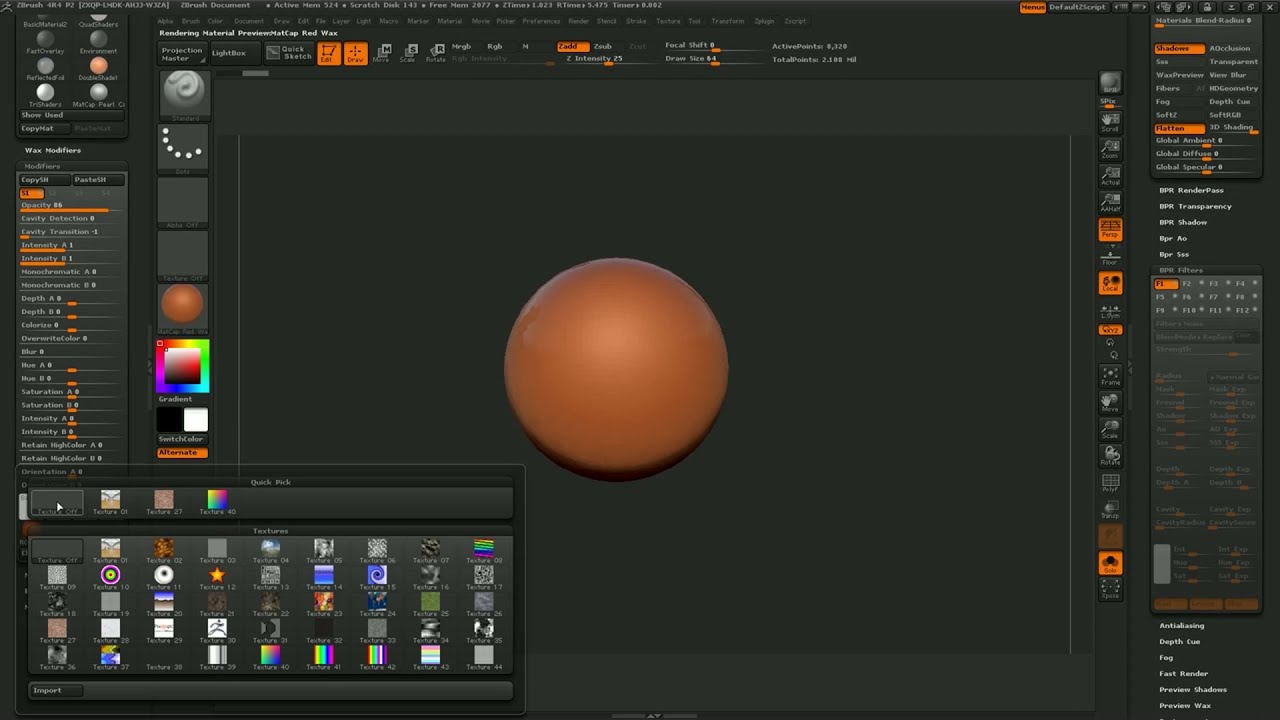Expand the Preview Shadows section
Viewport: 1280px width, 720px height.
(x=1193, y=689)
